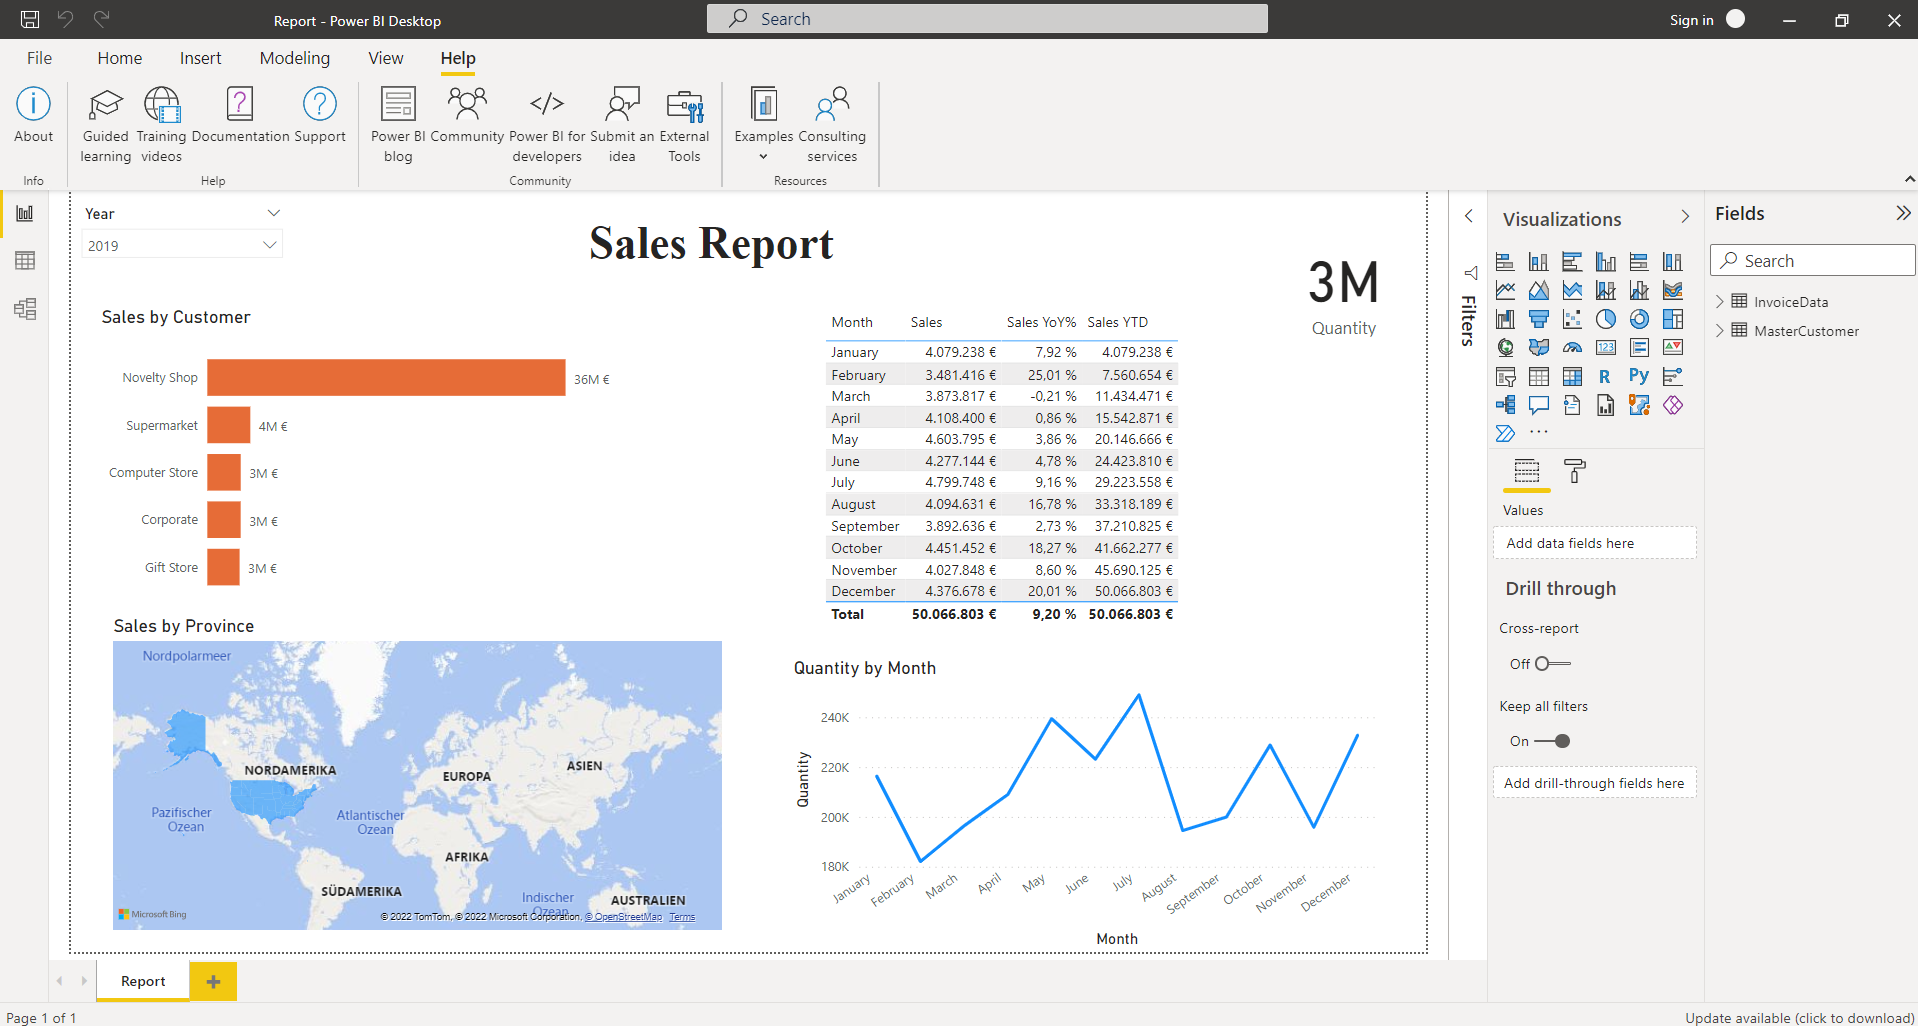The height and width of the screenshot is (1026, 1918).
Task: Insert a Python visual
Action: [1639, 377]
